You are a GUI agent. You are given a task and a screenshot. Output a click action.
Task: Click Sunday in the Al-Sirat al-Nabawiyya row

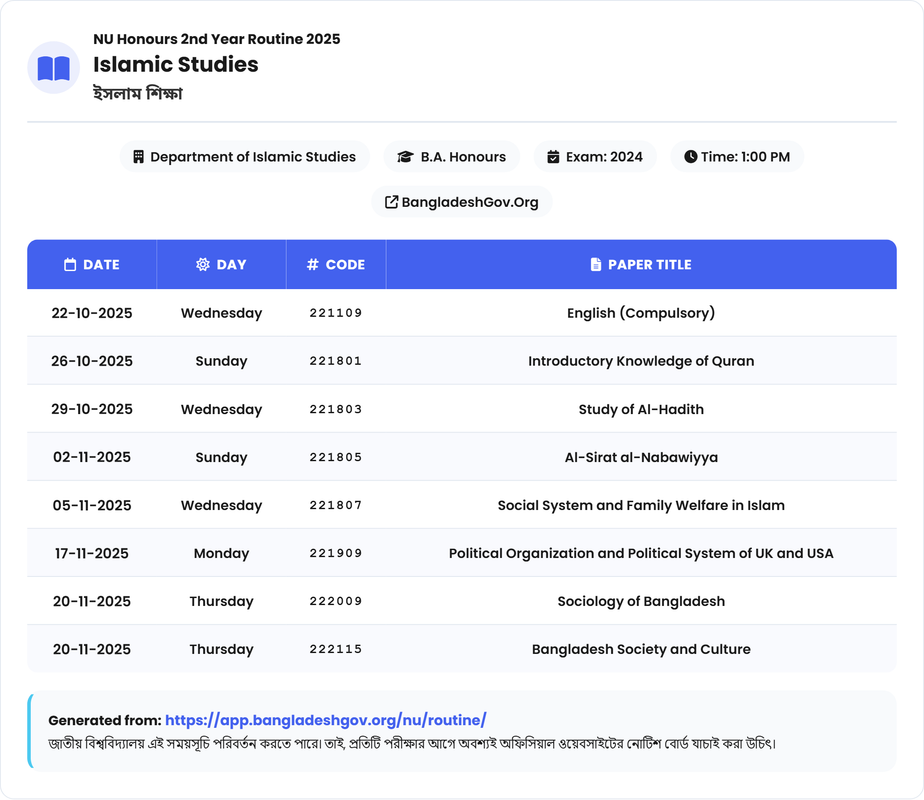pos(222,457)
